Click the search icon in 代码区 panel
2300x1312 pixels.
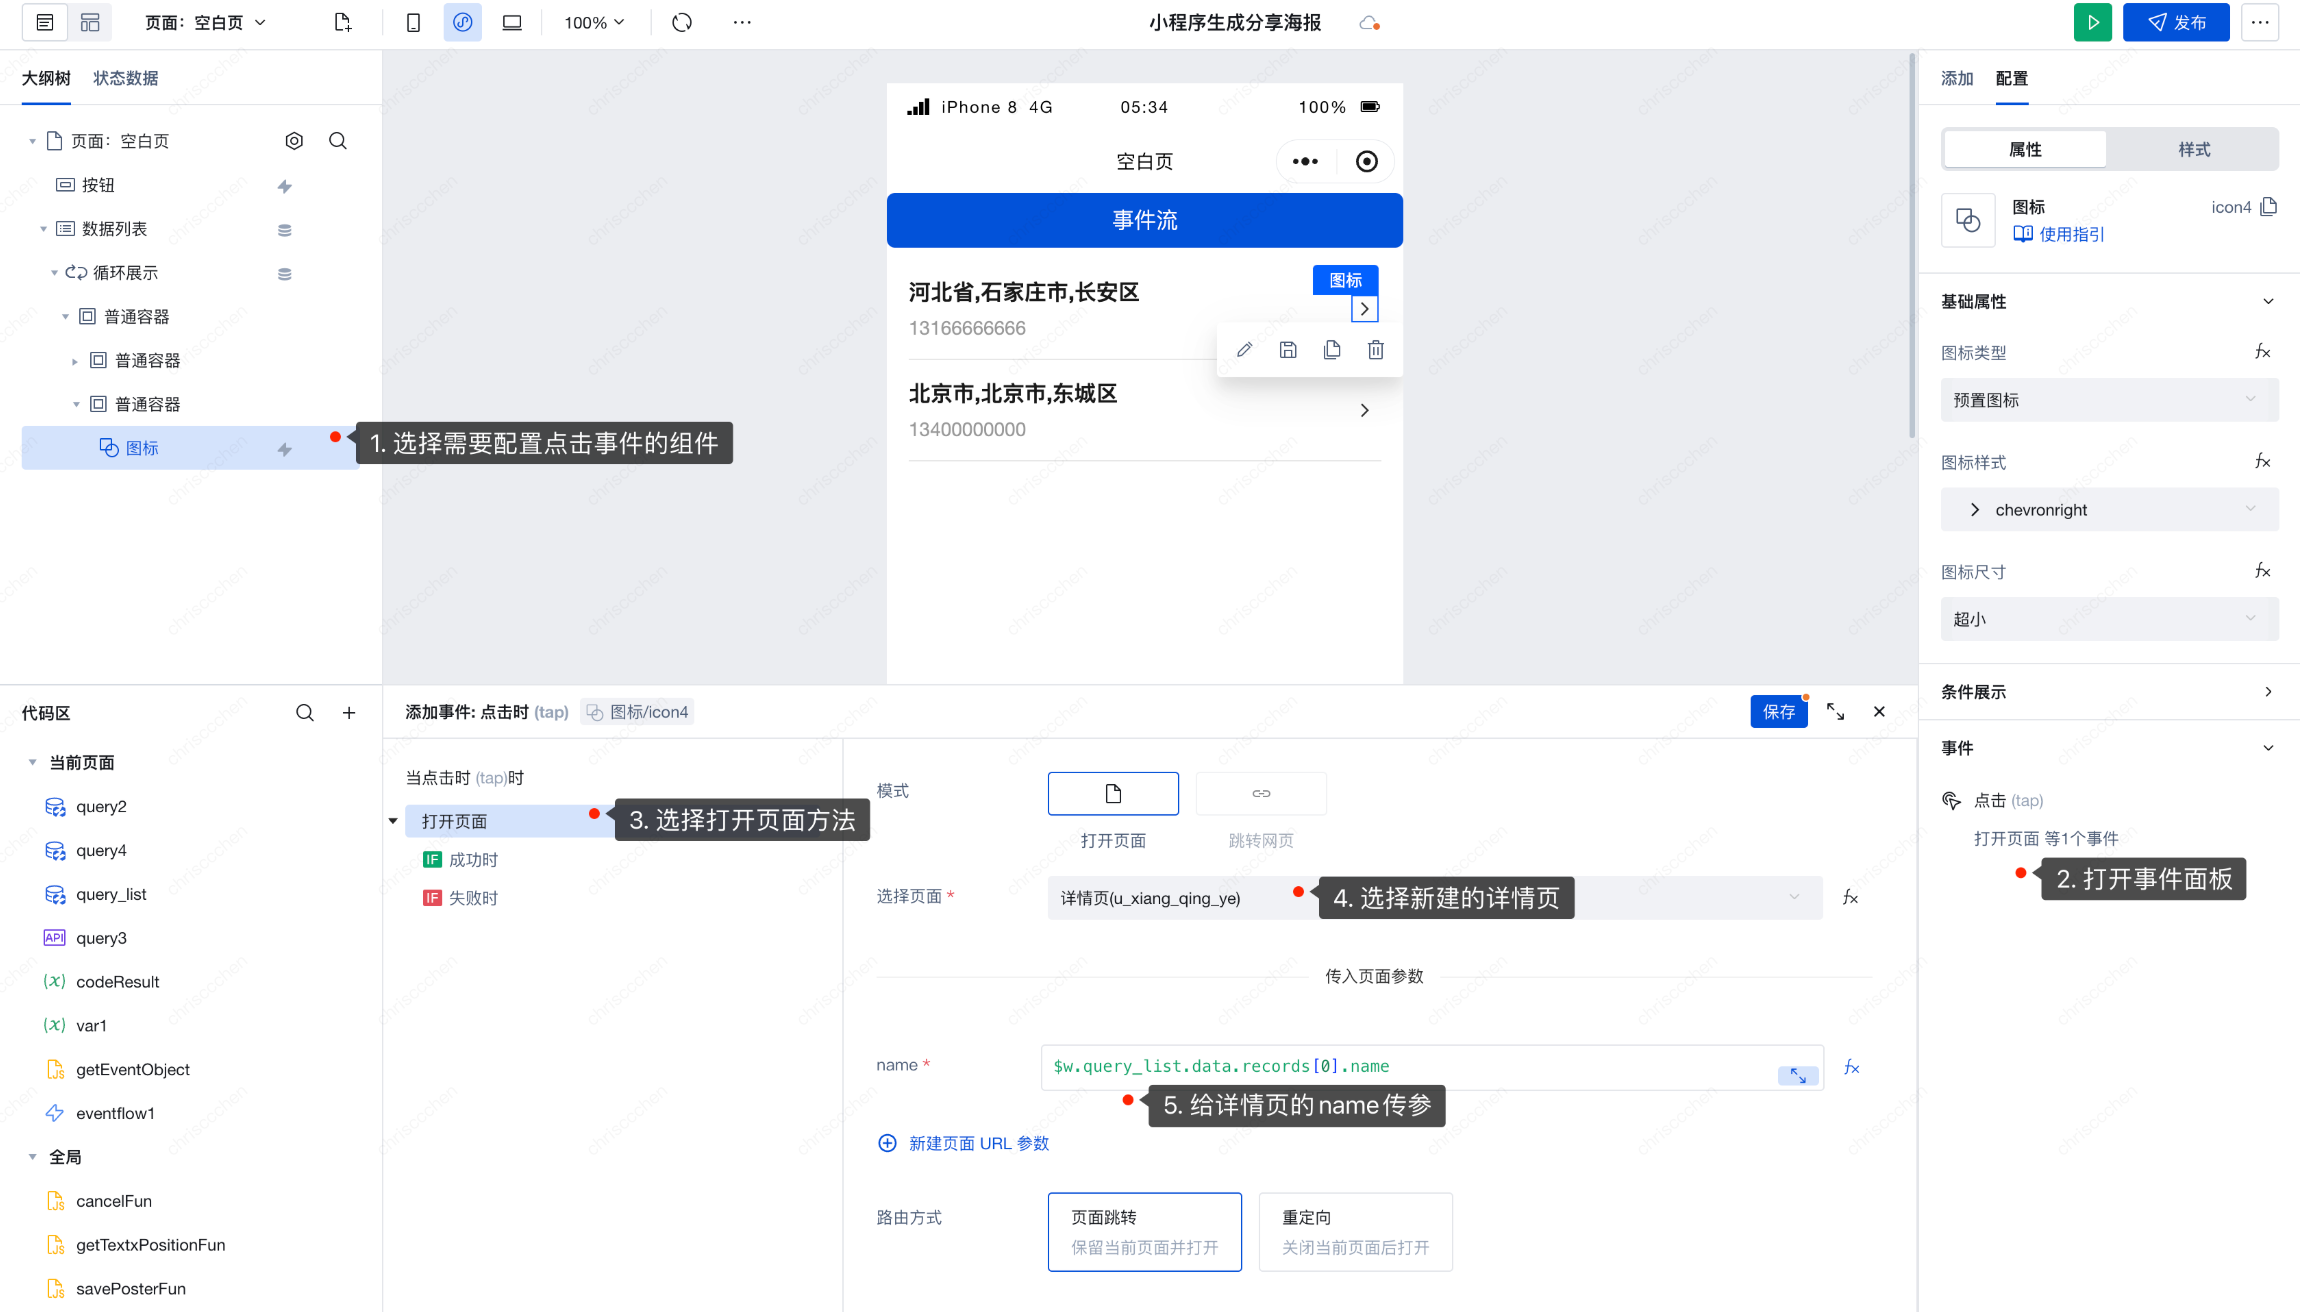pyautogui.click(x=305, y=713)
